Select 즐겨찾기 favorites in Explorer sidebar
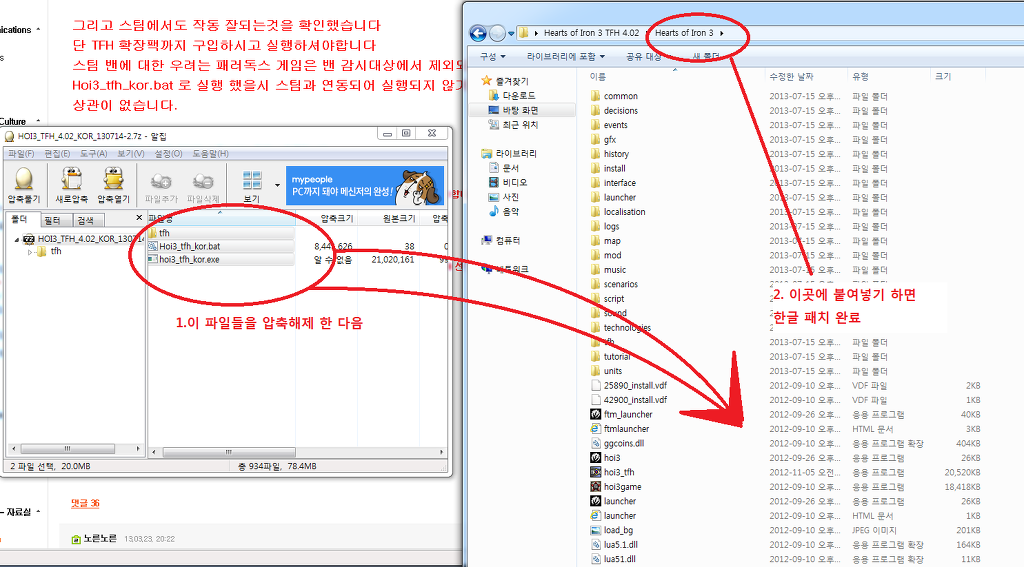Image resolution: width=1024 pixels, height=567 pixels. pyautogui.click(x=505, y=81)
